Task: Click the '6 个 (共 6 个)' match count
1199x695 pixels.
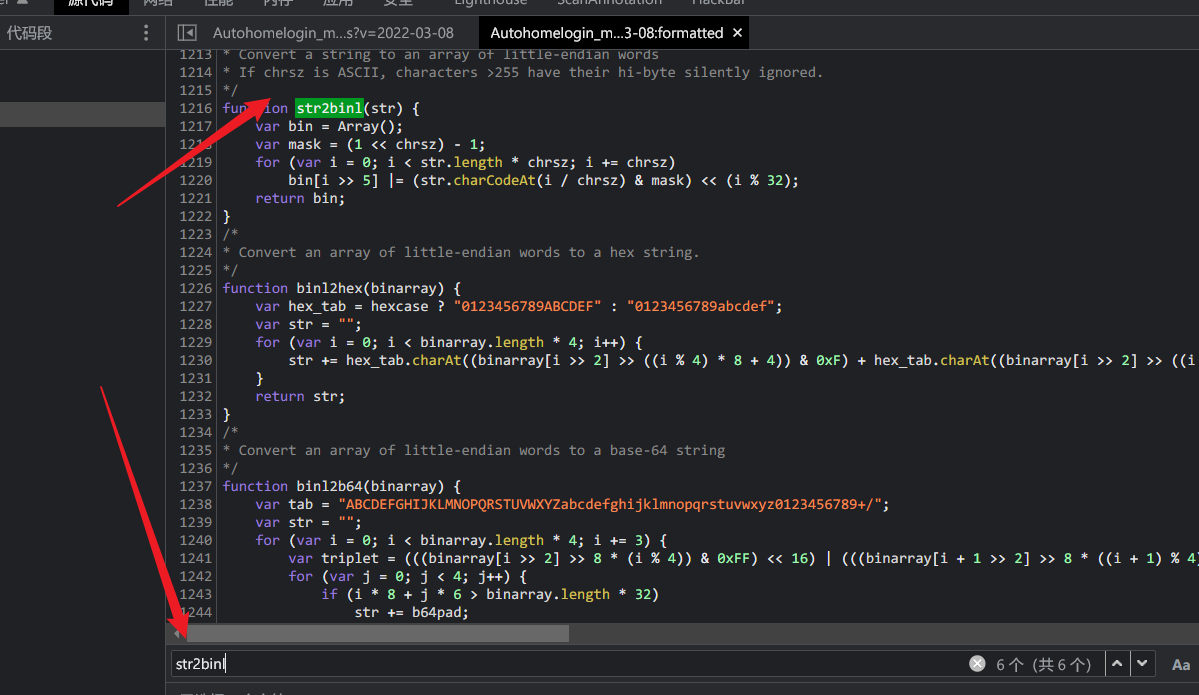Action: pos(1043,664)
